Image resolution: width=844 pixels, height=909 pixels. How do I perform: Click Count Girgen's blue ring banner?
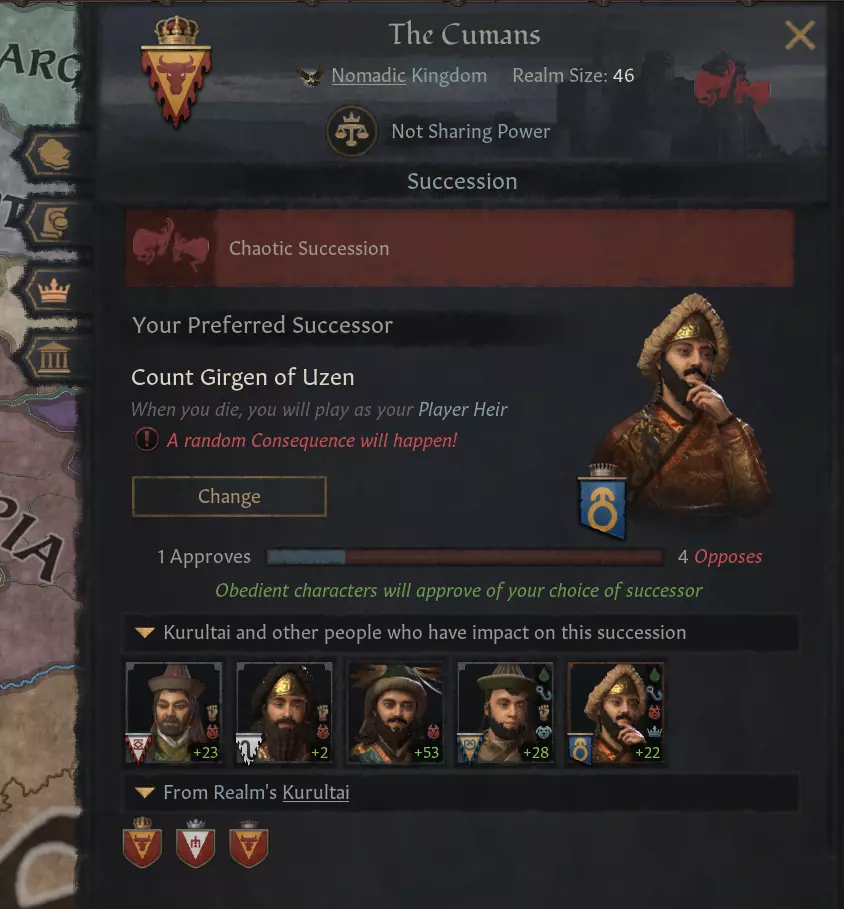[603, 501]
